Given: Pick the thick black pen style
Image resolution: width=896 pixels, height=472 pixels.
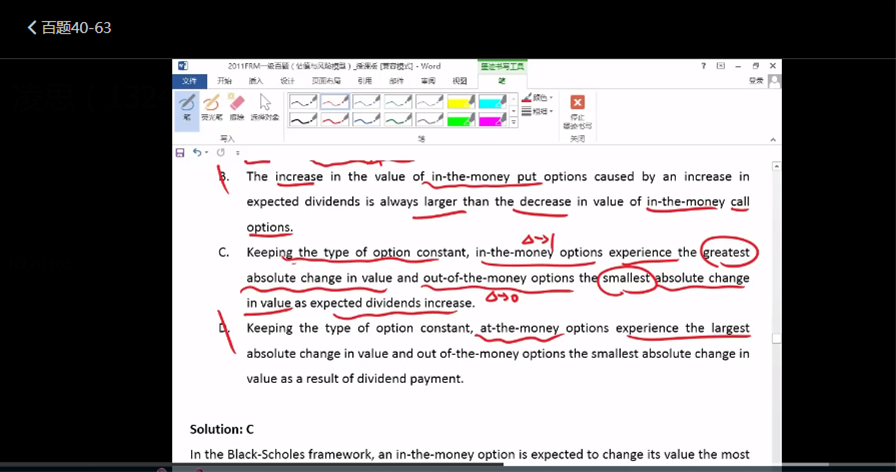Looking at the screenshot, I should (304, 120).
